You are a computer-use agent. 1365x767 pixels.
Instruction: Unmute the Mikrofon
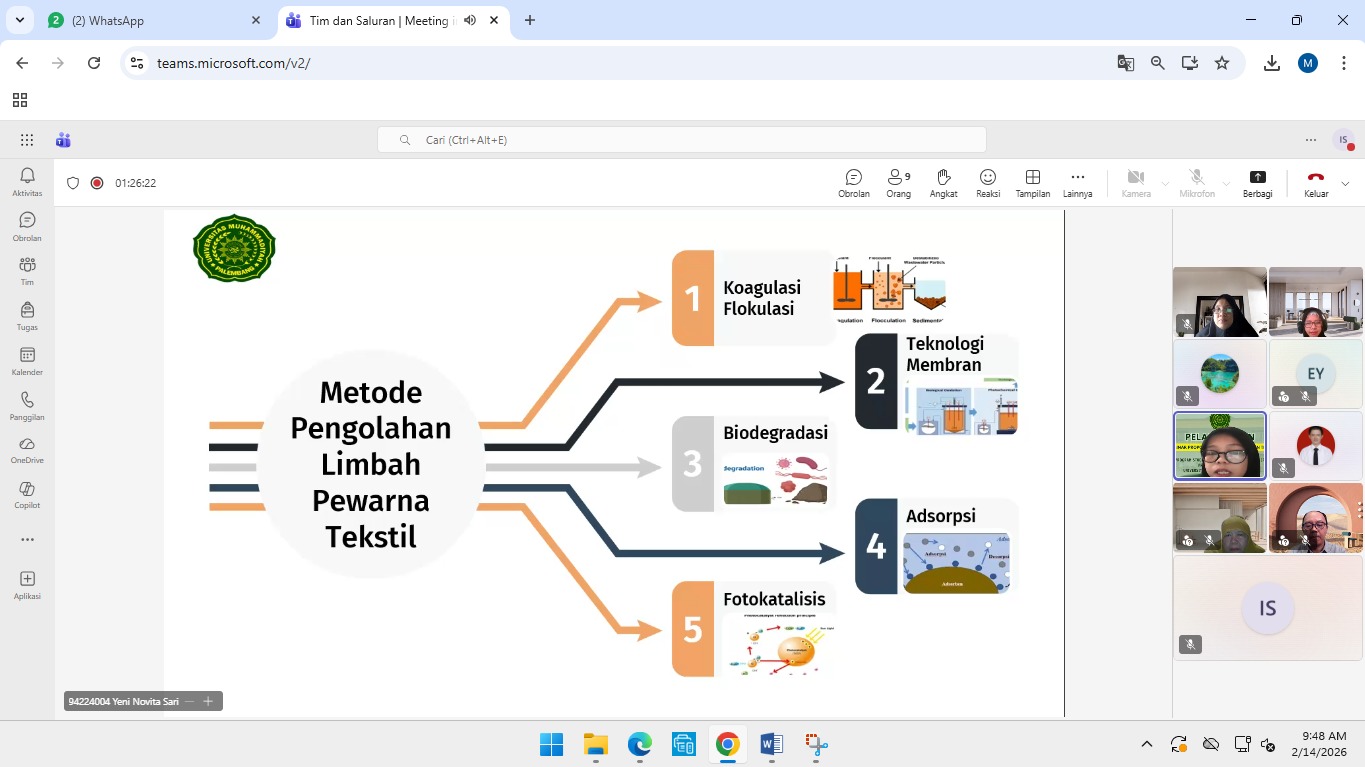tap(1196, 182)
